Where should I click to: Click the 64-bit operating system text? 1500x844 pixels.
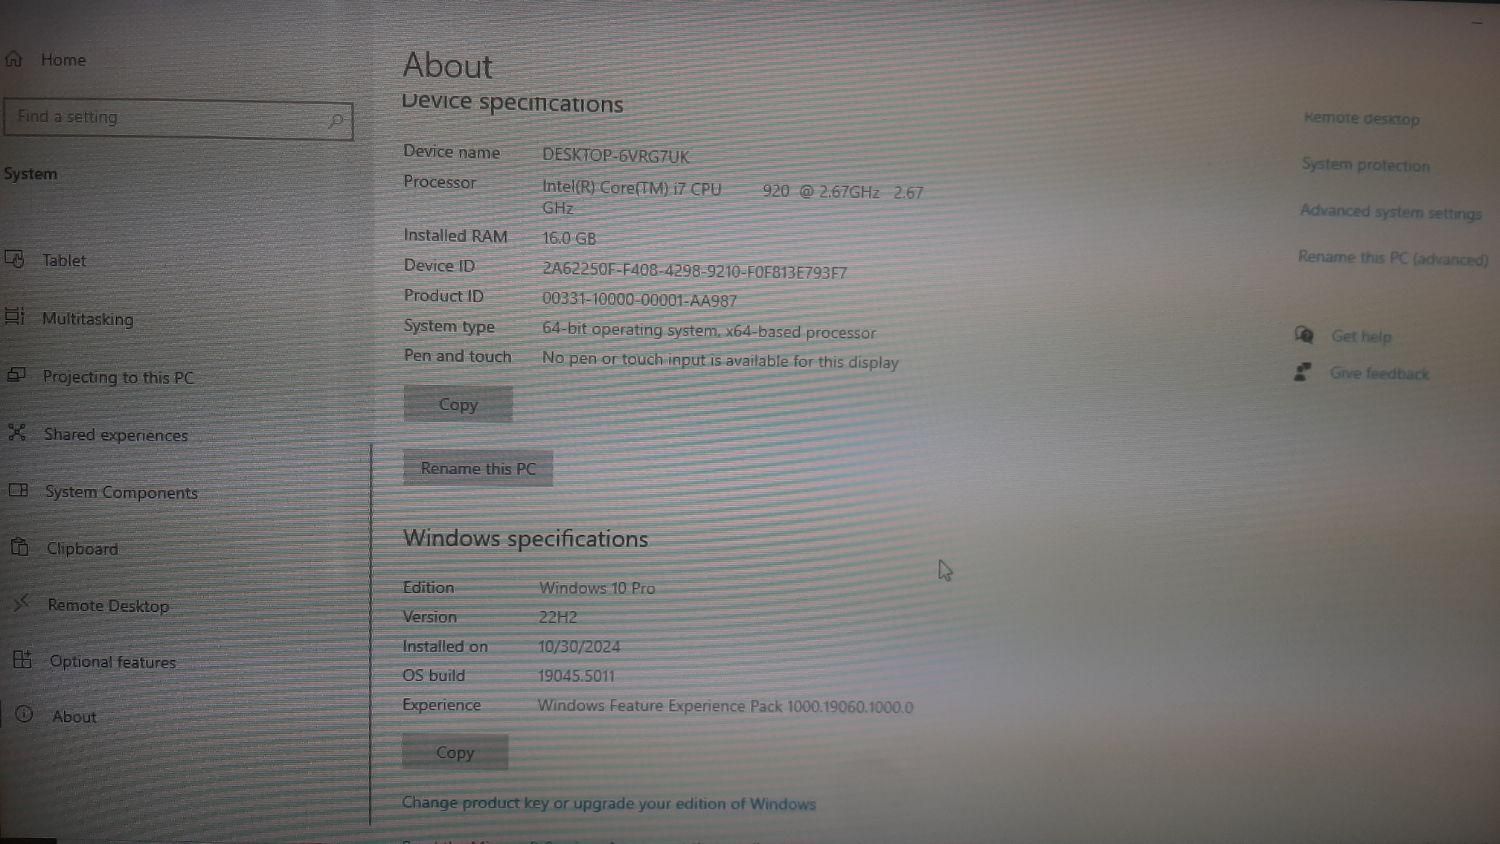709,330
